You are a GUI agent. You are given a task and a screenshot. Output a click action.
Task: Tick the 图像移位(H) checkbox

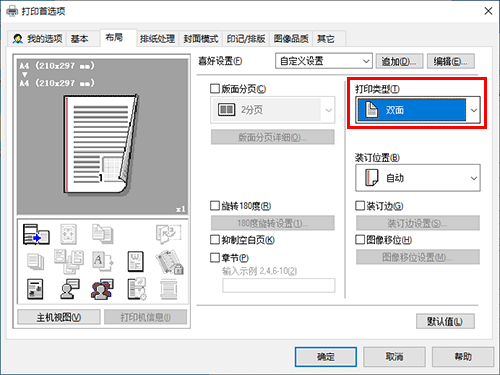(360, 239)
